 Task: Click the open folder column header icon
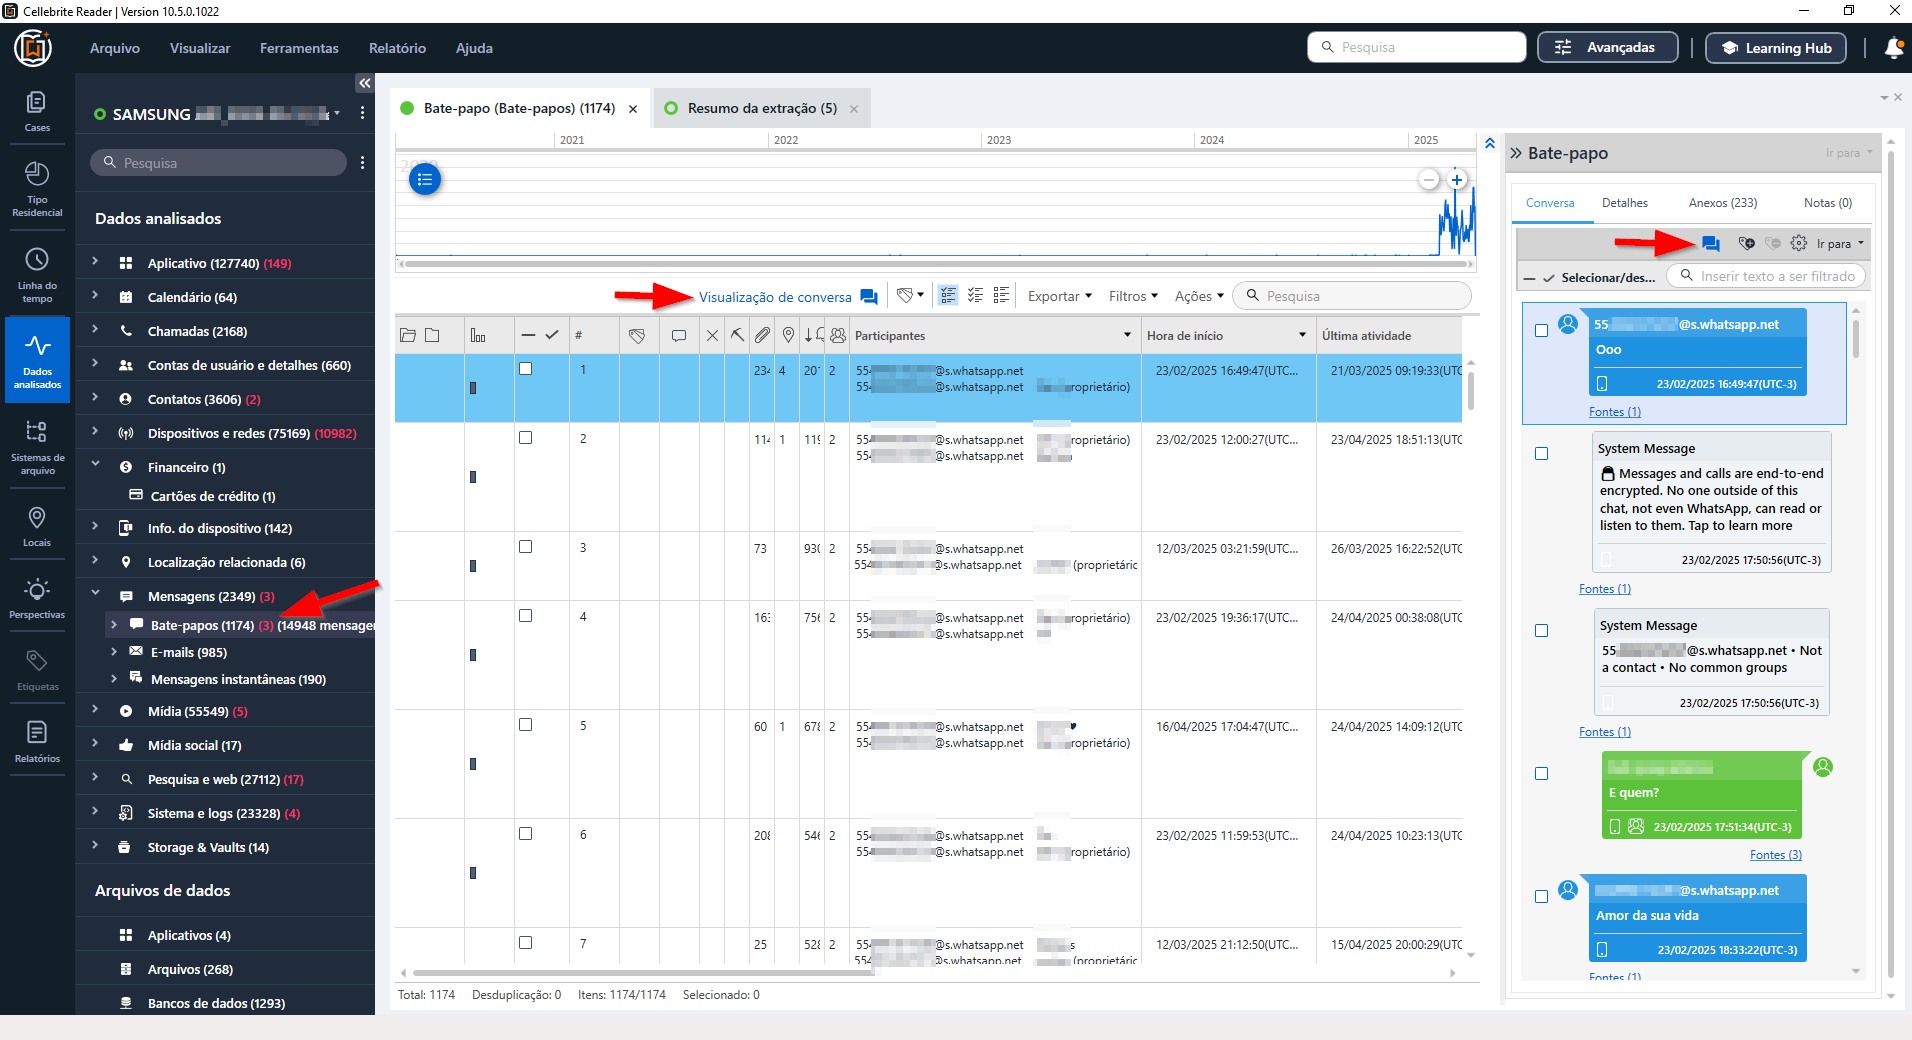[408, 336]
